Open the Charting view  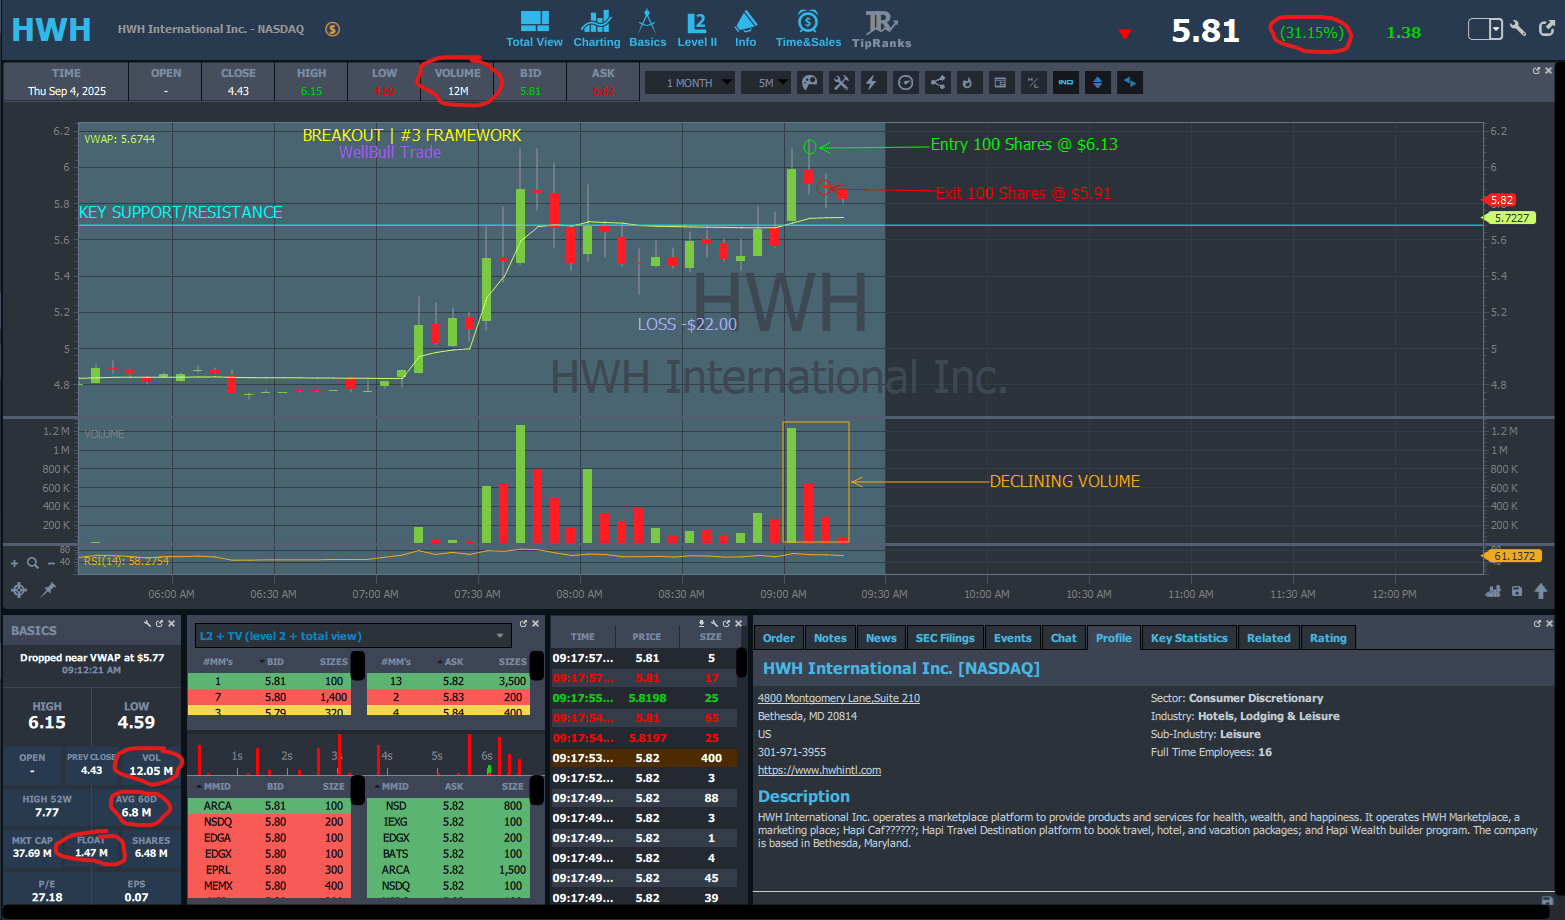(596, 28)
